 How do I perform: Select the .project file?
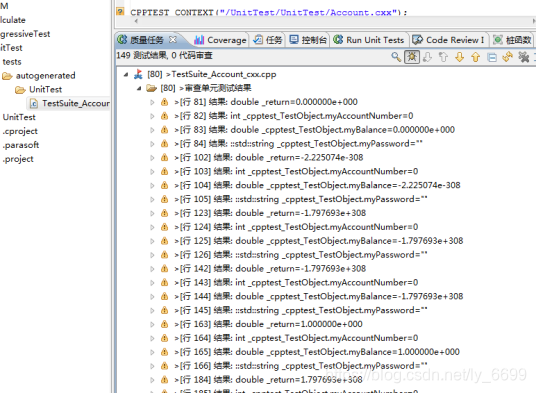tap(18, 159)
